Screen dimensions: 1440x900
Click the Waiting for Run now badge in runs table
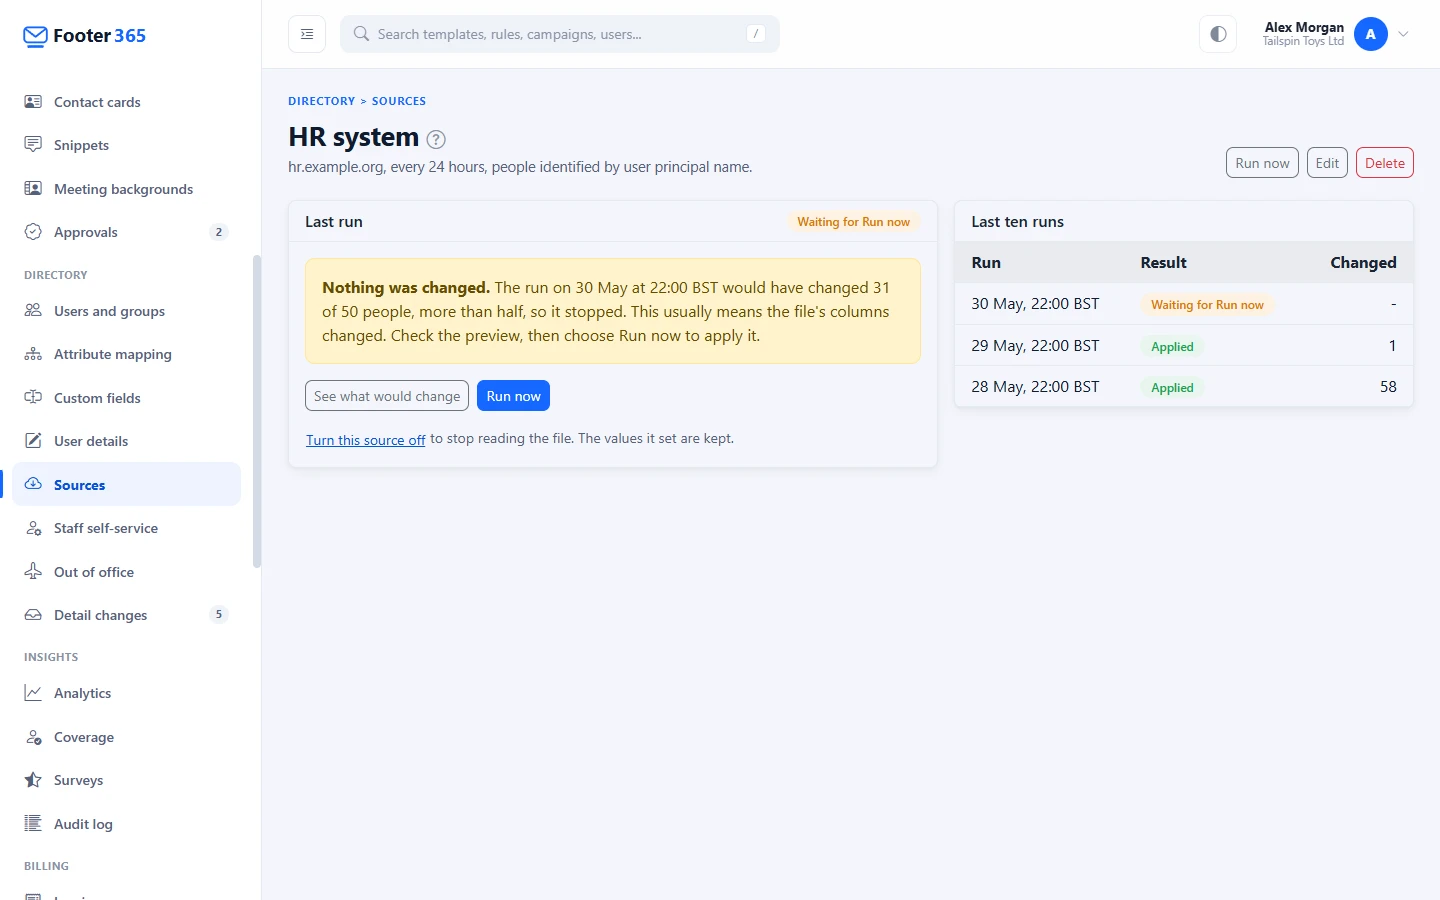(1207, 305)
